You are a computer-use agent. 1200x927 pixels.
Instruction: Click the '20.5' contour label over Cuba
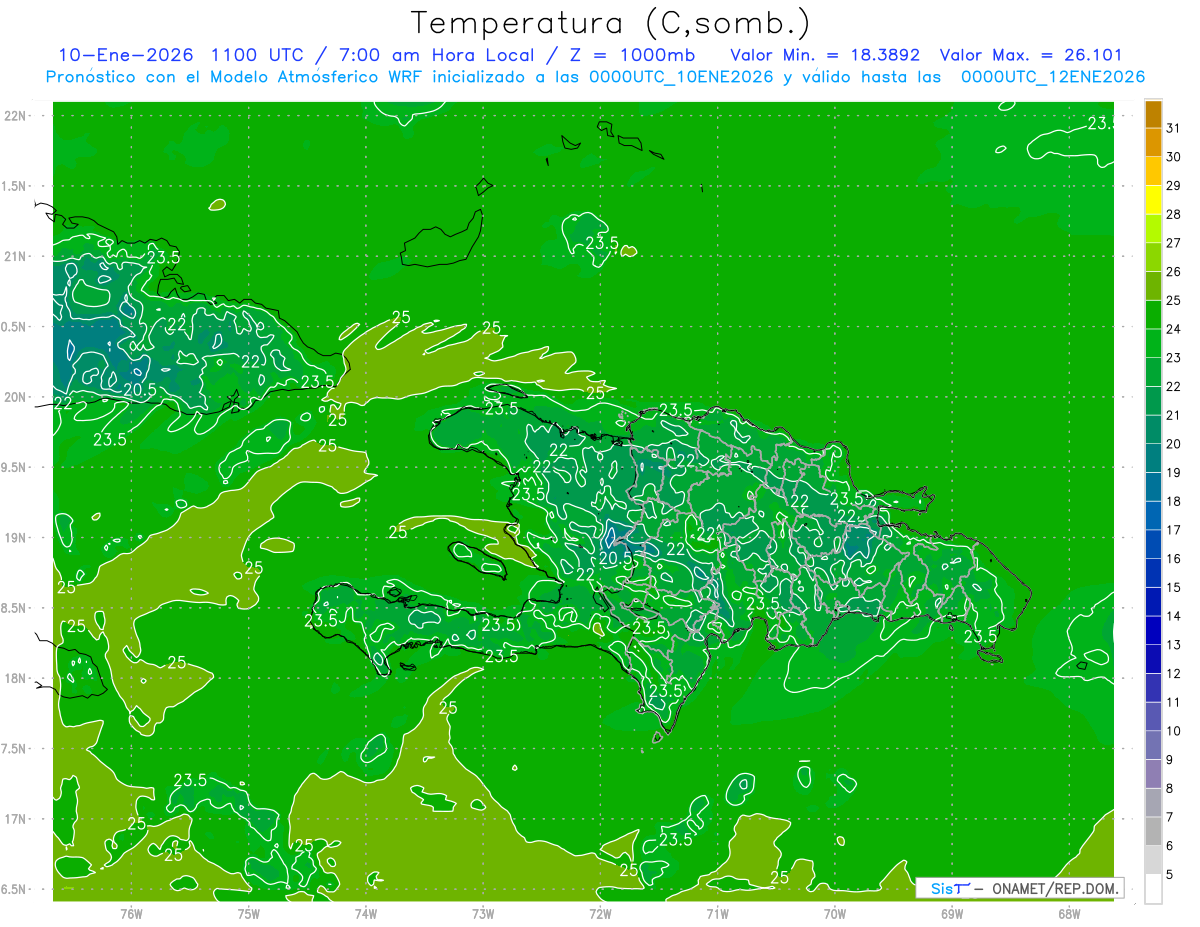pos(140,389)
